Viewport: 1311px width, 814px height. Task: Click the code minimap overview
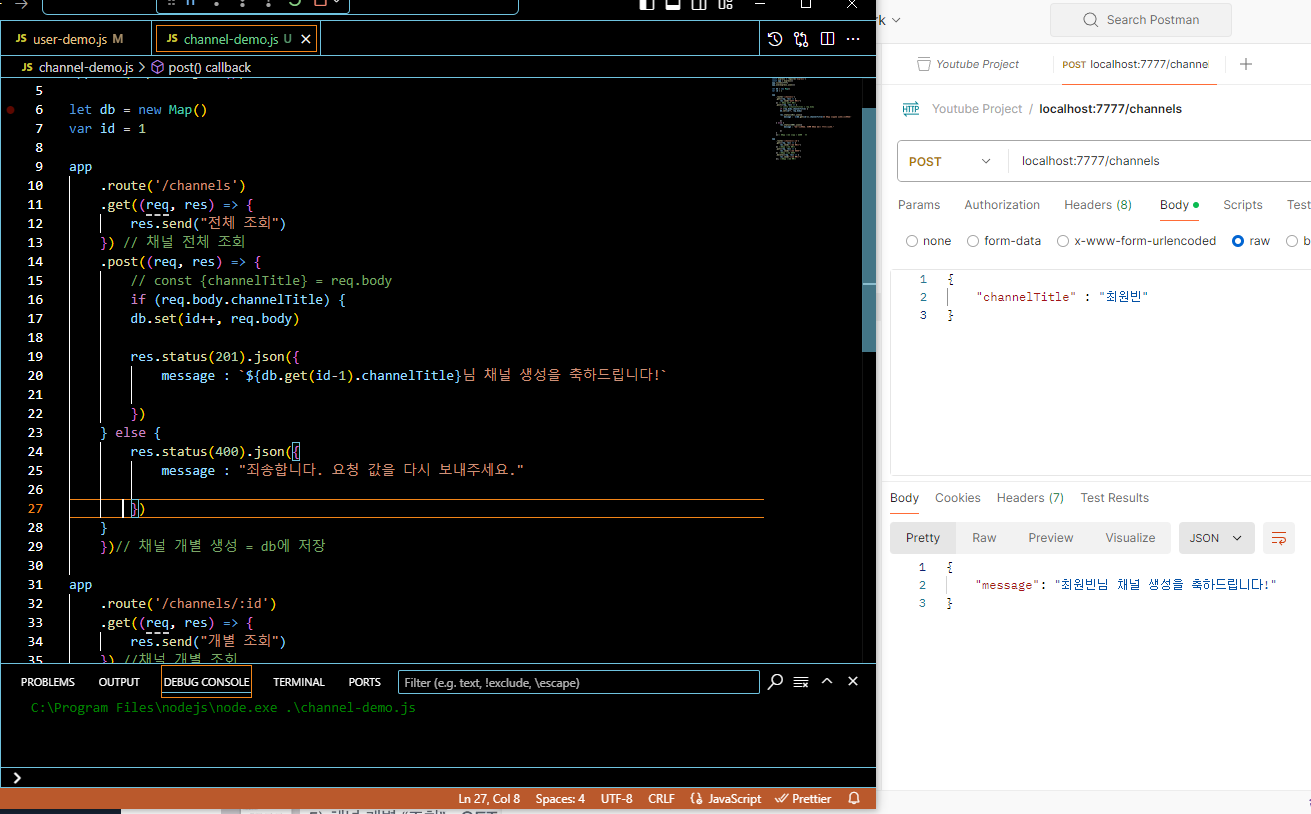810,120
